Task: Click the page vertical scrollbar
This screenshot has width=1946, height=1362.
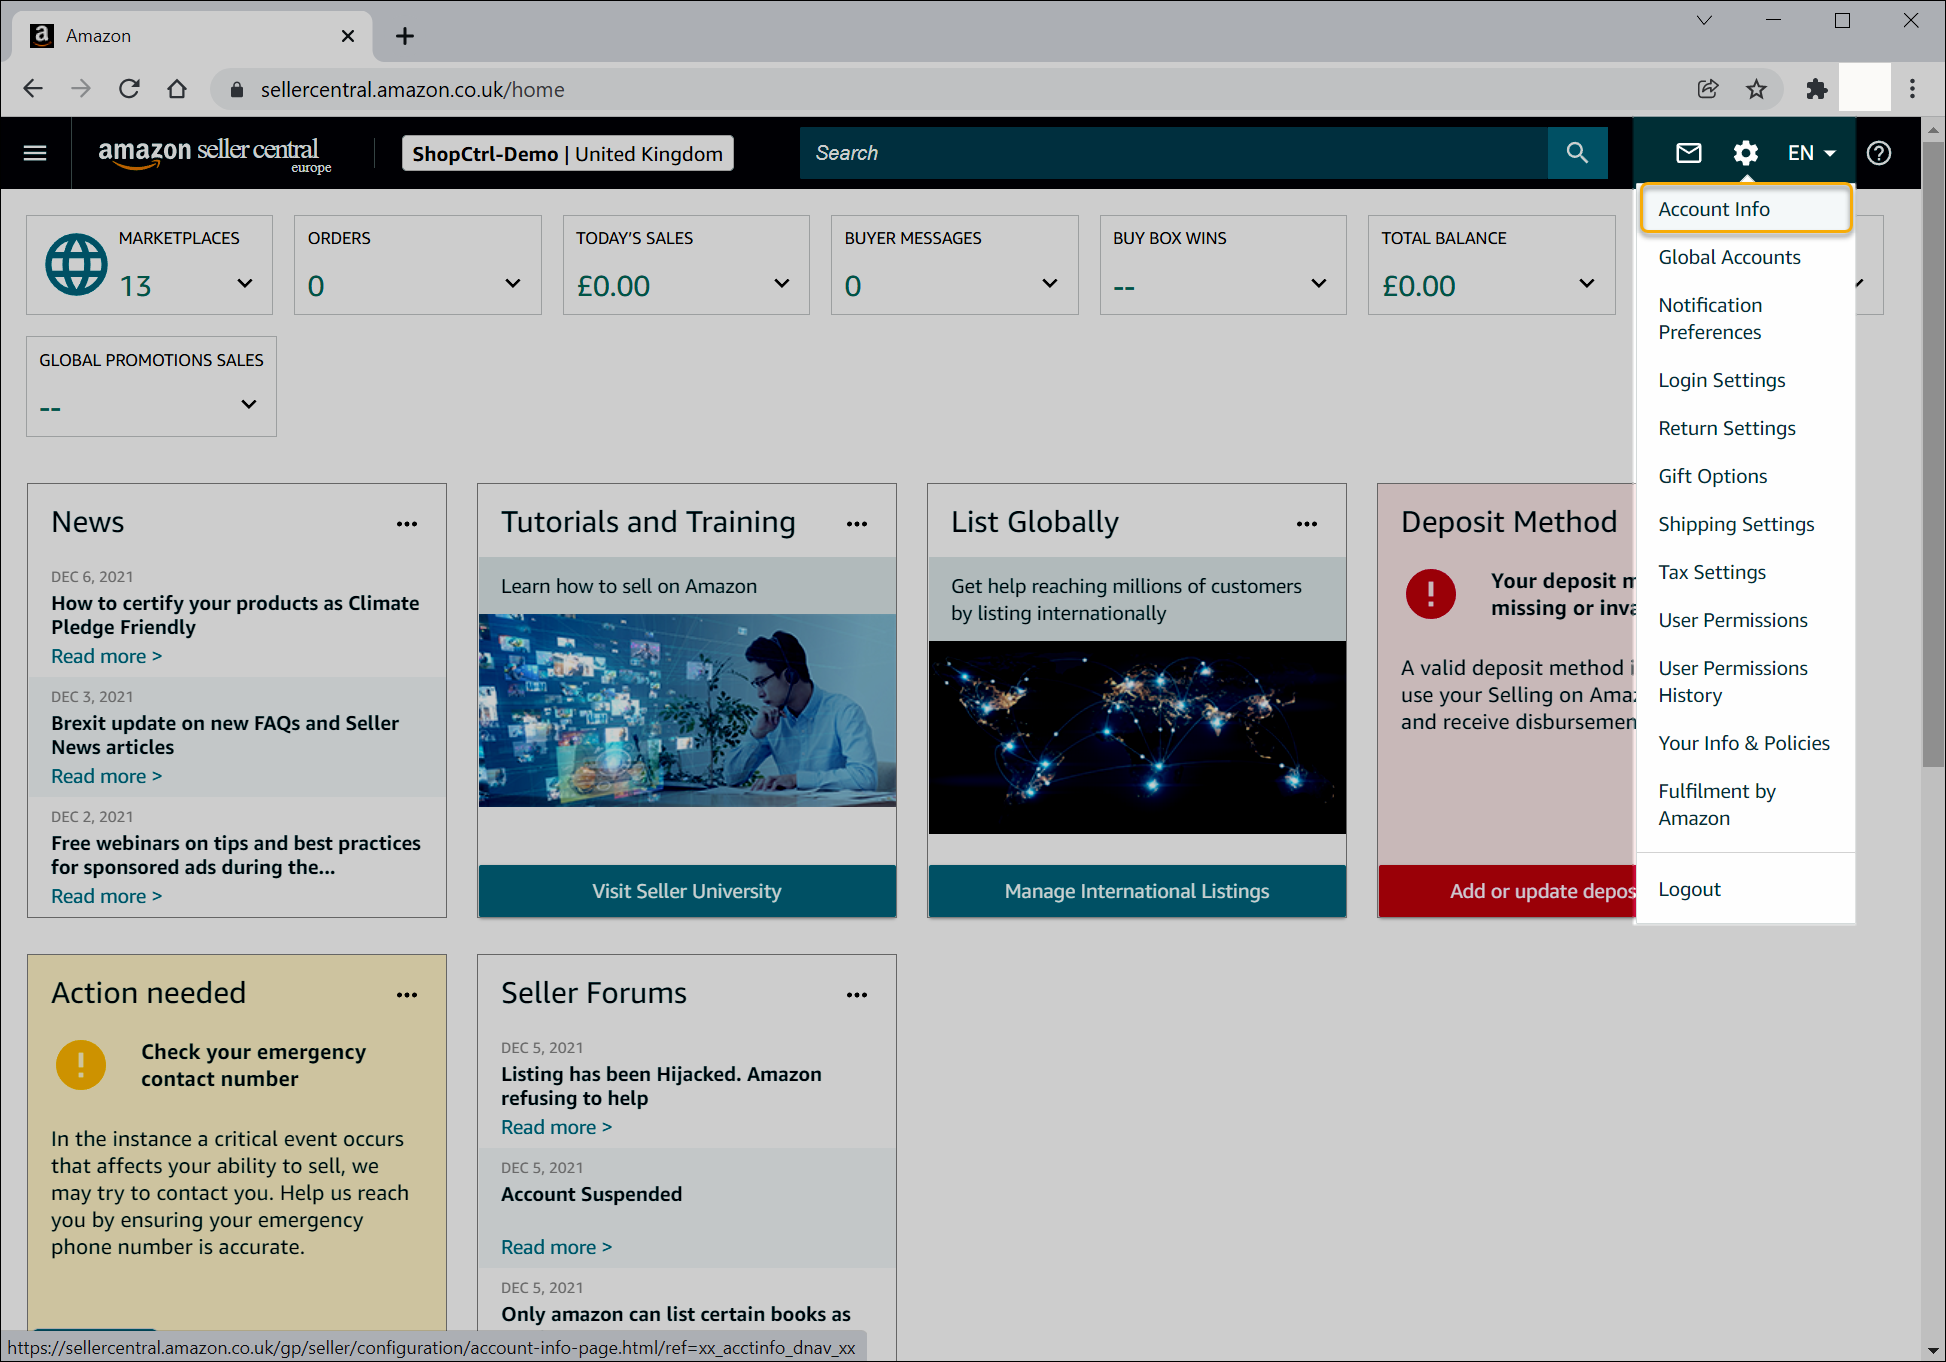Action: click(x=1933, y=455)
